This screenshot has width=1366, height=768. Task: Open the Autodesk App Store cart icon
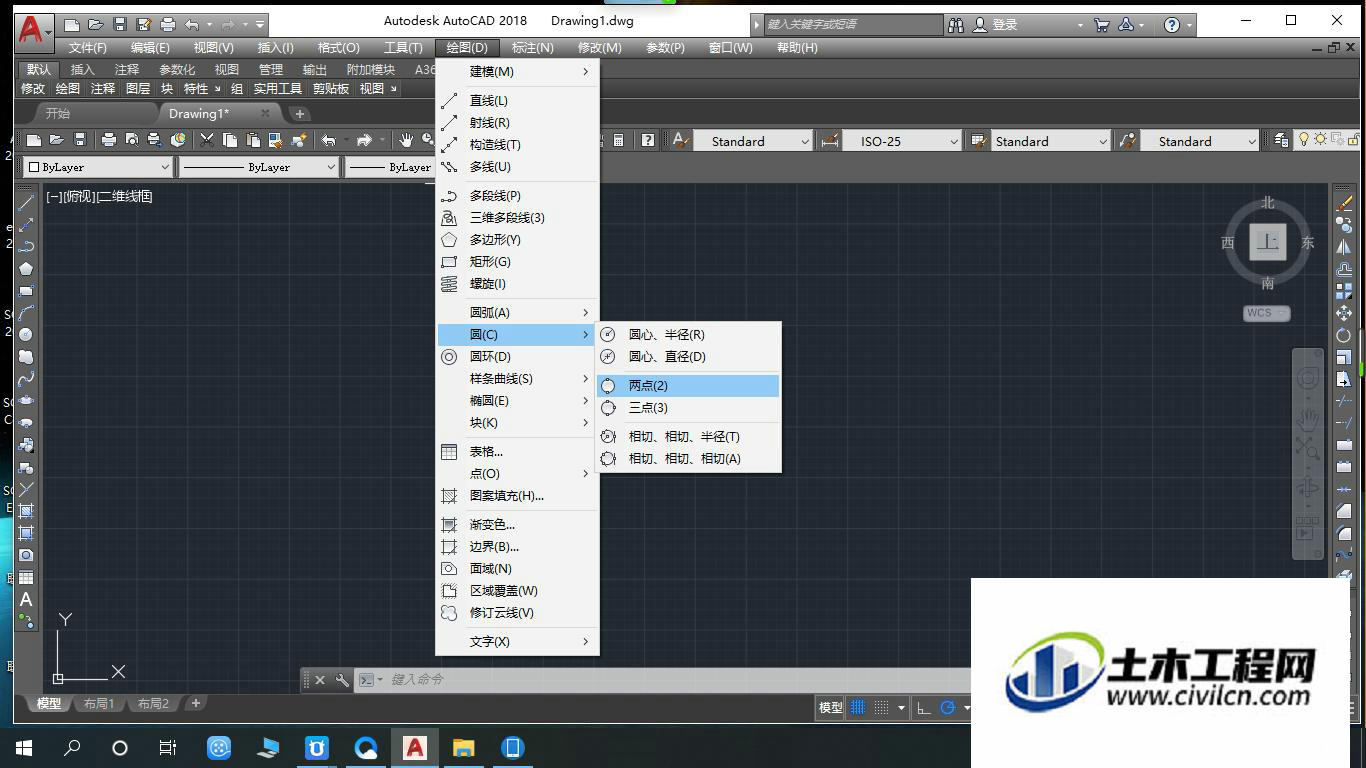[1101, 24]
